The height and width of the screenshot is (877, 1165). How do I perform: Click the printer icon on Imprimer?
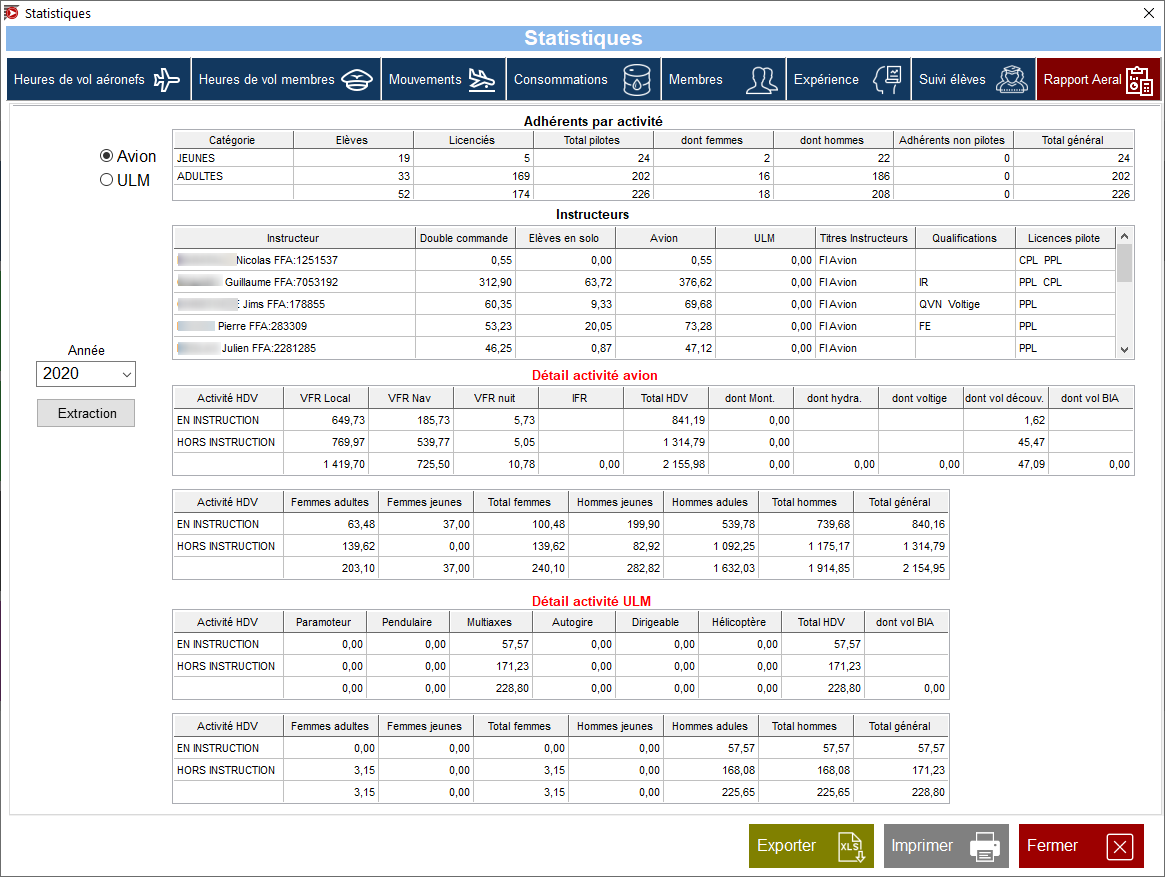coord(985,847)
